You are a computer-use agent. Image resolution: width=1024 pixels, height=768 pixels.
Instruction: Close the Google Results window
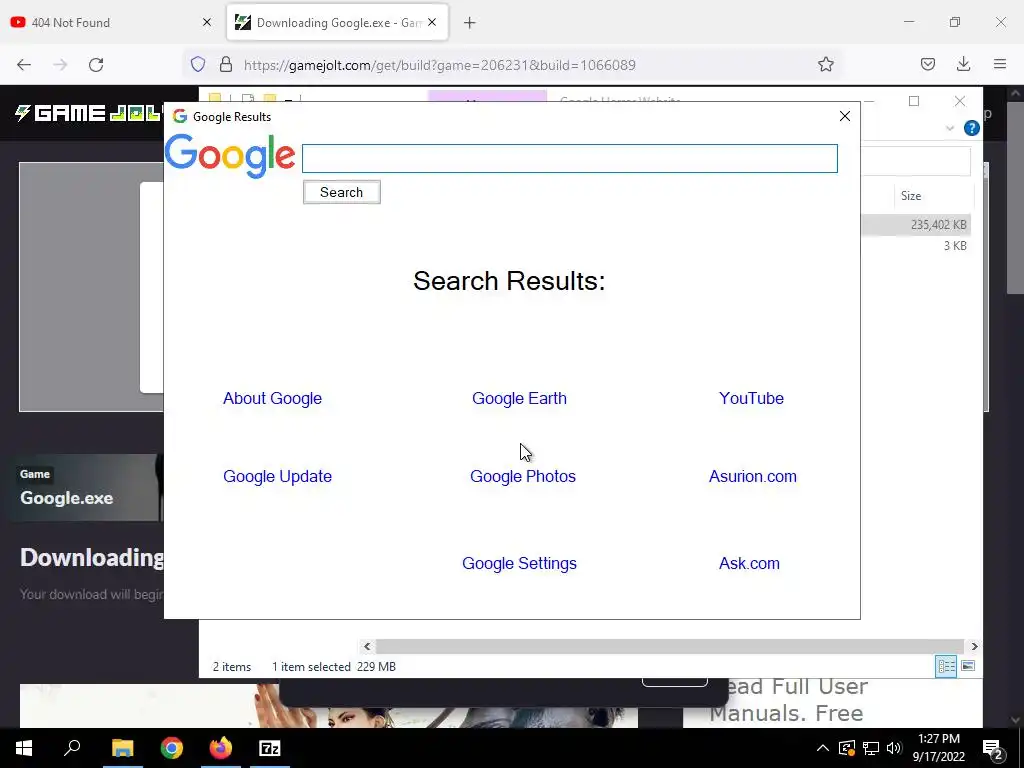(x=844, y=116)
